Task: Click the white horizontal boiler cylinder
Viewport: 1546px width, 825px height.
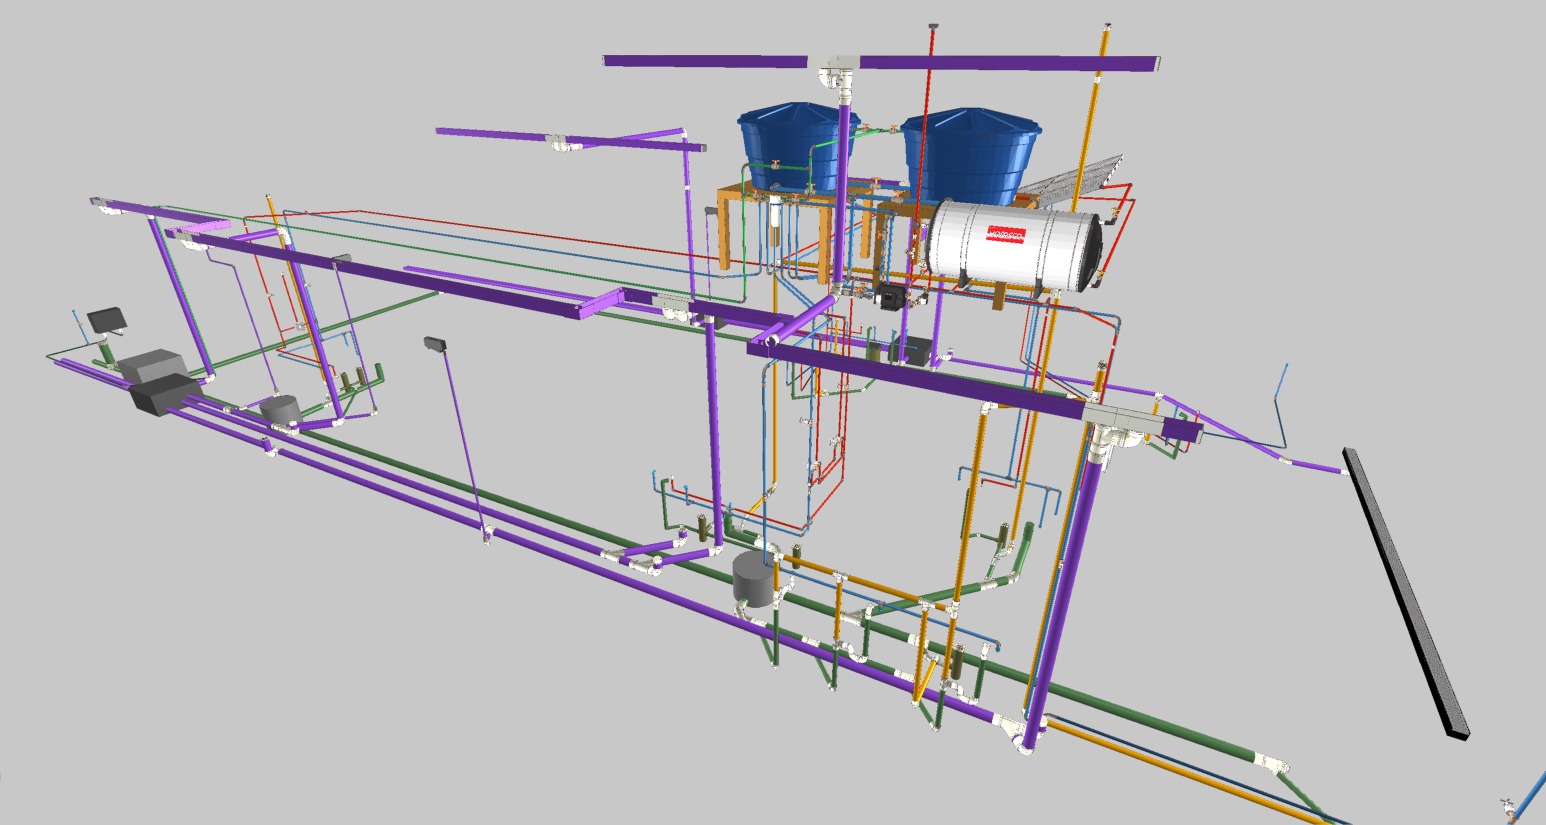Action: [x=1013, y=245]
